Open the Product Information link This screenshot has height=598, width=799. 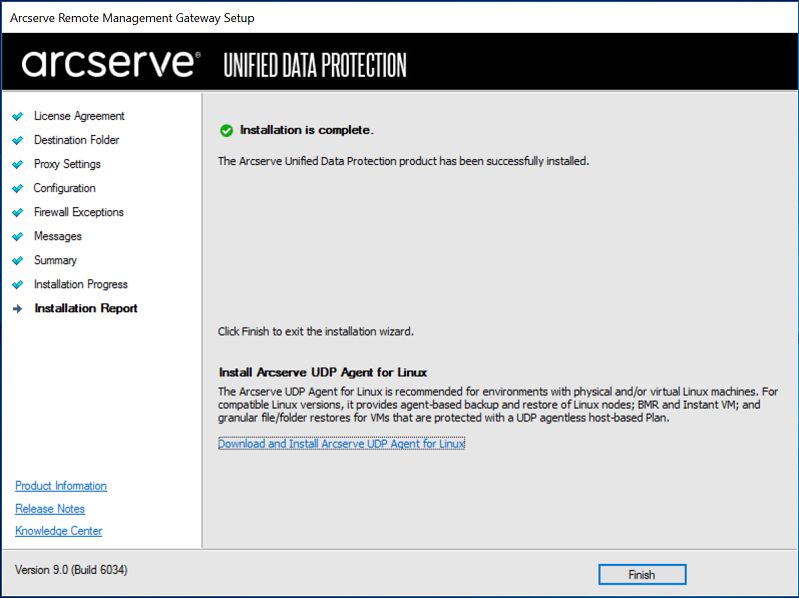tap(61, 486)
